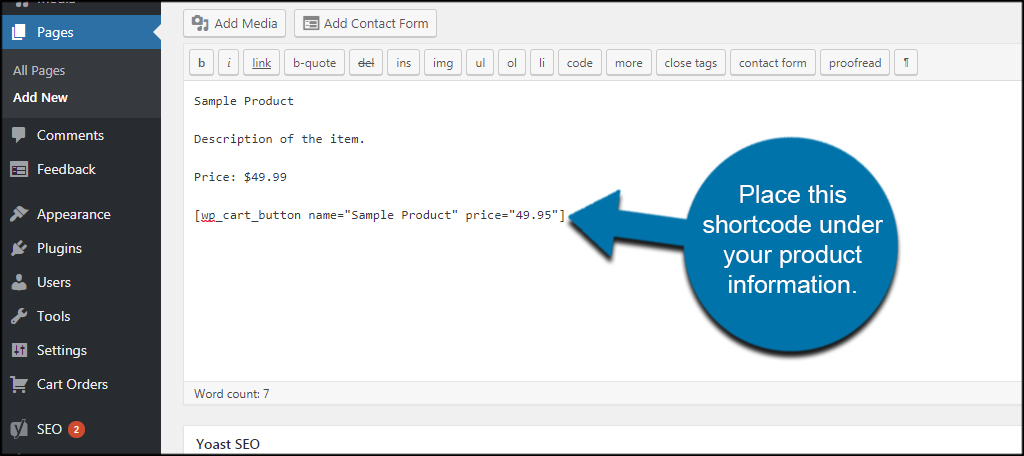Image resolution: width=1024 pixels, height=456 pixels.
Task: Click the wp_cart_button shortcode line
Action: (379, 215)
